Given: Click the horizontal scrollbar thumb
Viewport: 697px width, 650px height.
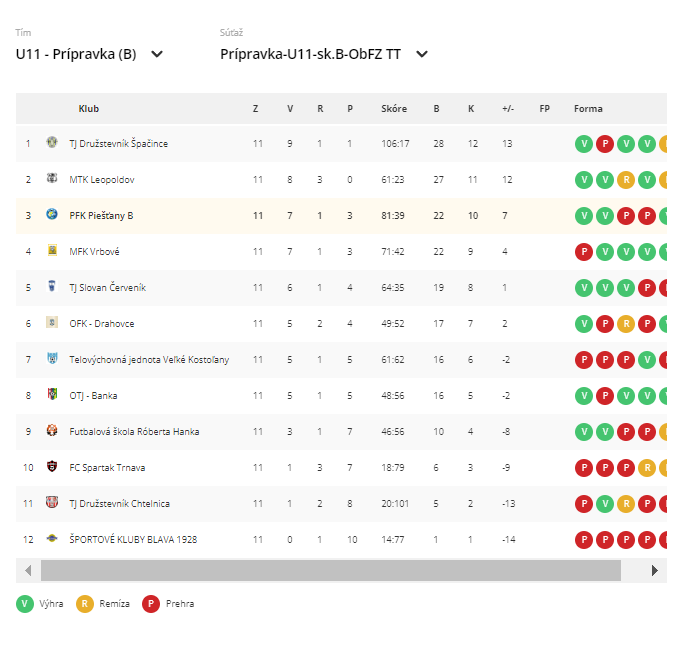Looking at the screenshot, I should (330, 570).
